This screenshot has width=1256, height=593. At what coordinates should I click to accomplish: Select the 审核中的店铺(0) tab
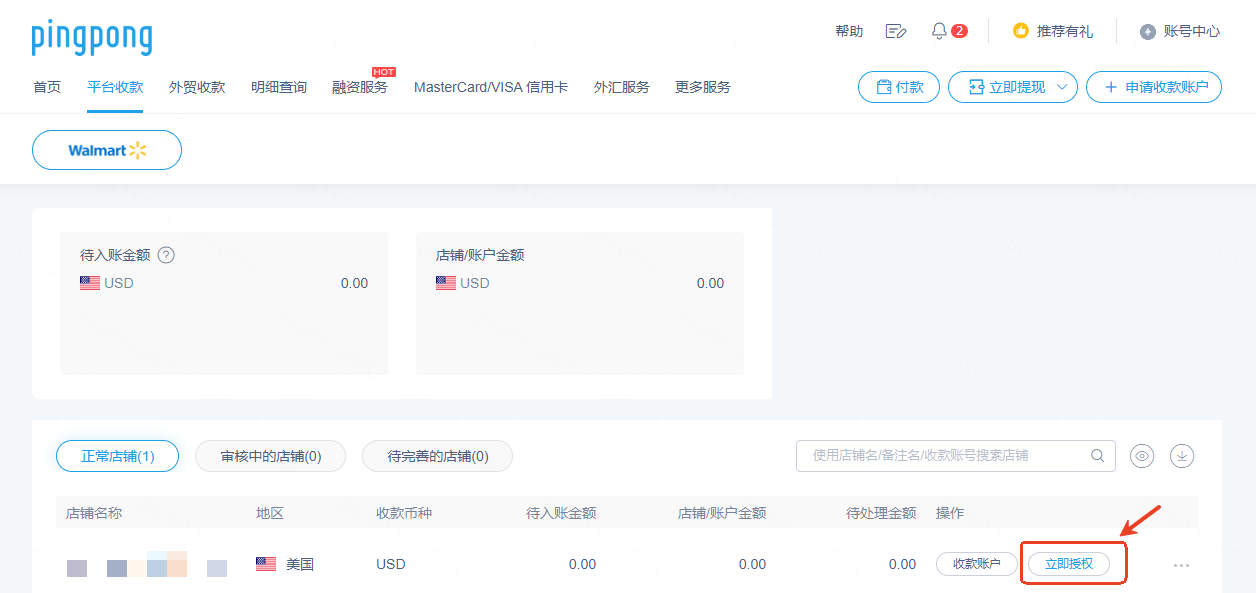[271, 456]
